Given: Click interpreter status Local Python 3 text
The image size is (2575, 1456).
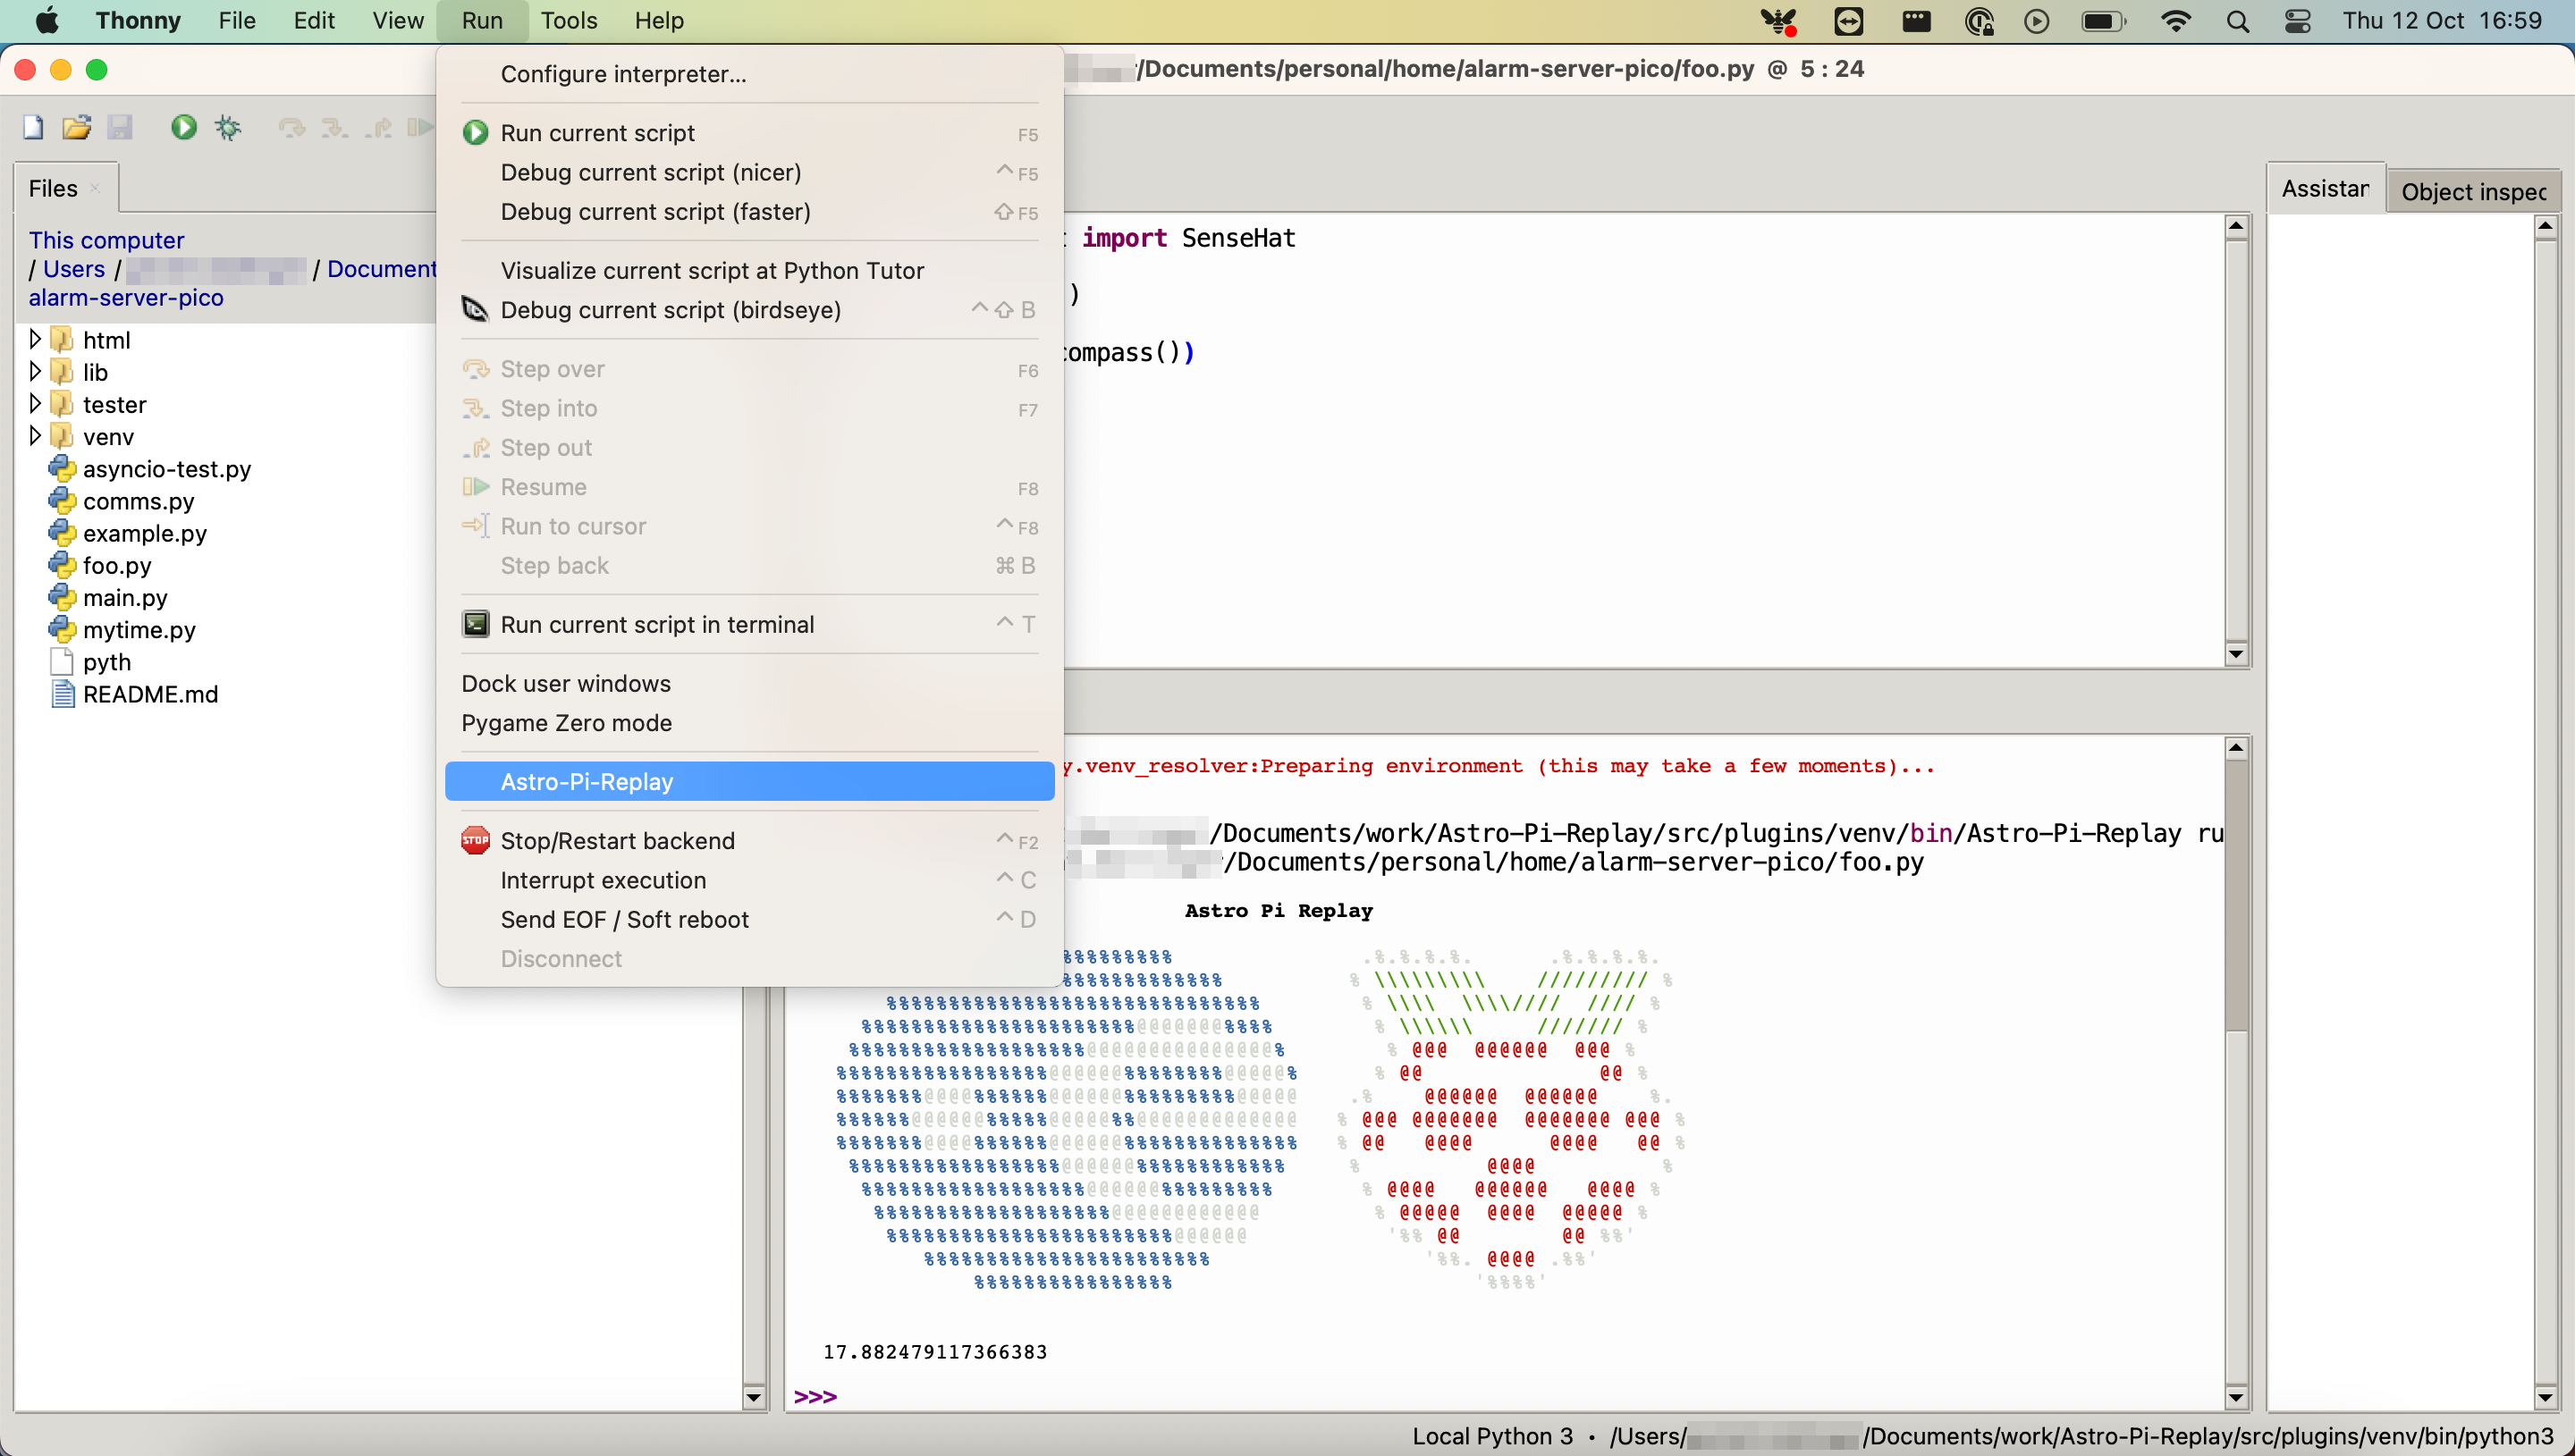Looking at the screenshot, I should (1492, 1436).
